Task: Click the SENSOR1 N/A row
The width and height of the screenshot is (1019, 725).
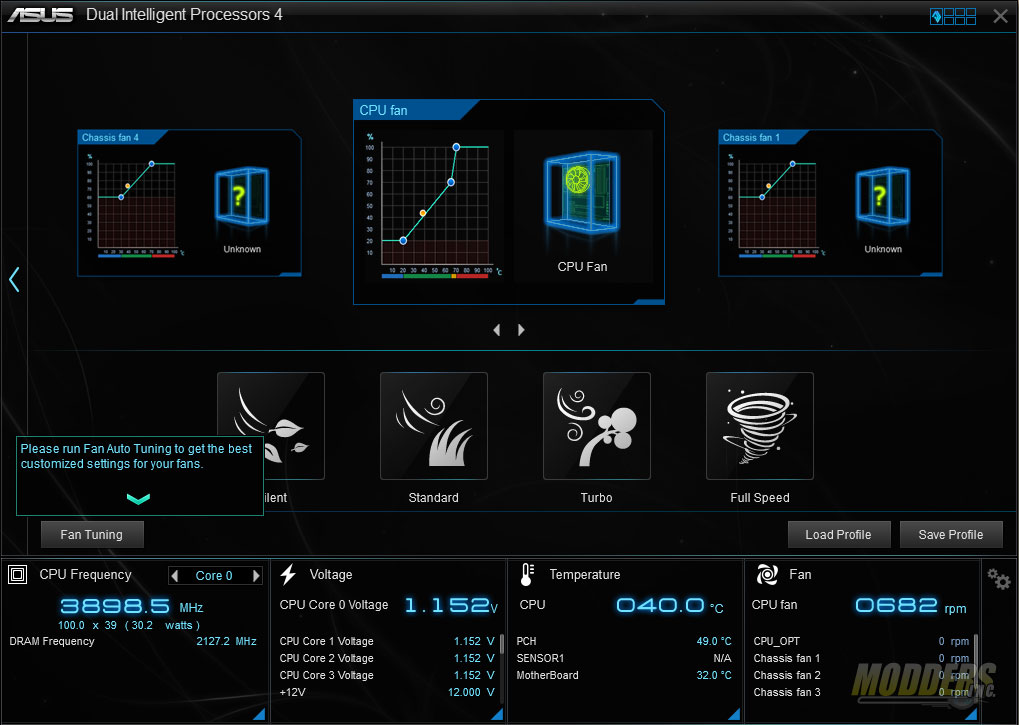Action: click(x=624, y=658)
